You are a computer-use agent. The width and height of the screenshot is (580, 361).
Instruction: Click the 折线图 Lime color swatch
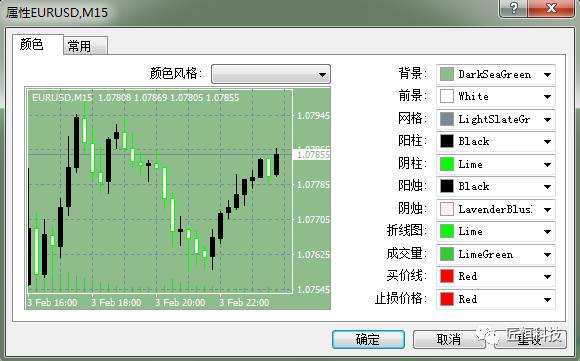click(x=446, y=231)
